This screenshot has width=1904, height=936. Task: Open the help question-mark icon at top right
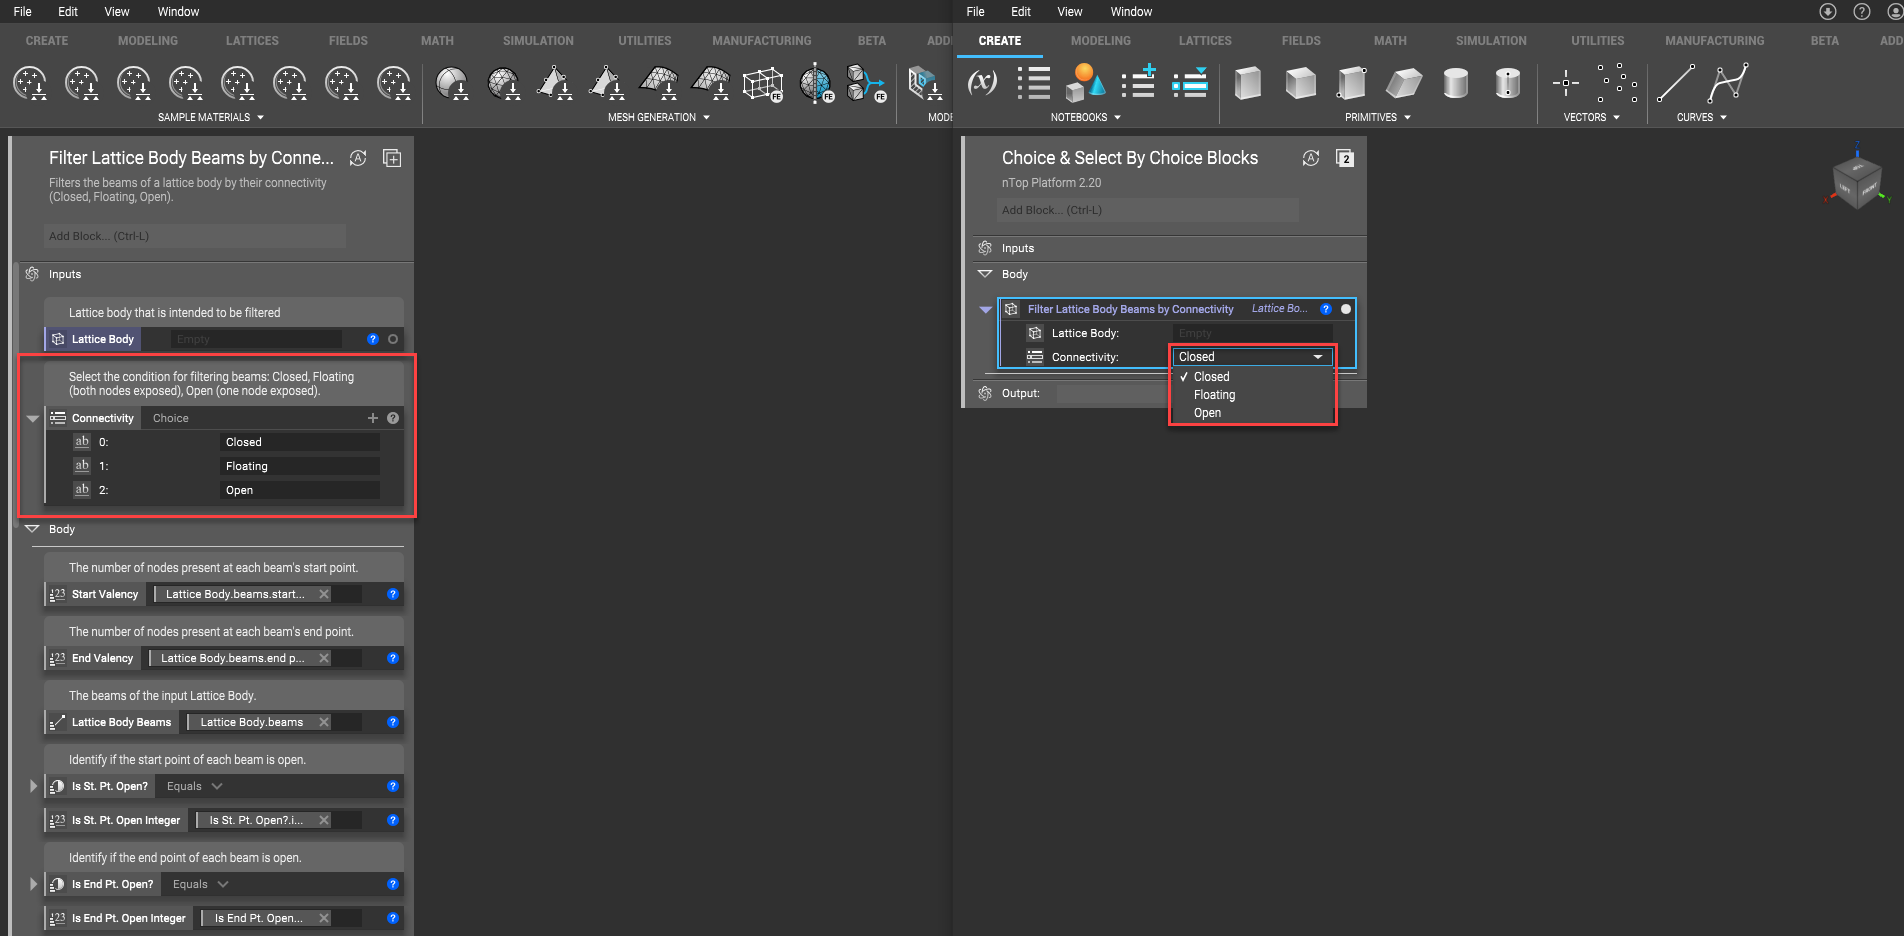coord(1862,12)
